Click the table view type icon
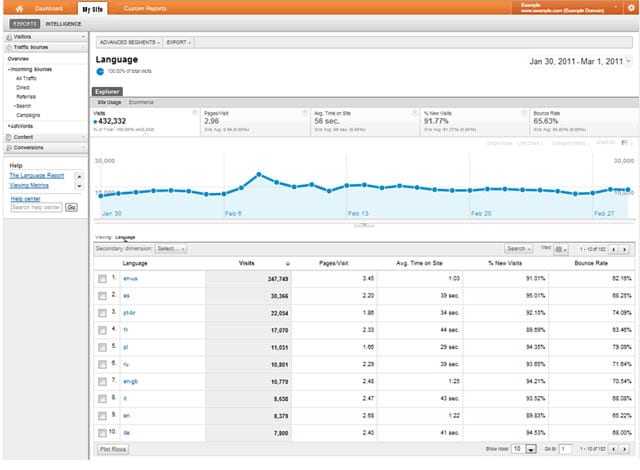 (x=561, y=248)
